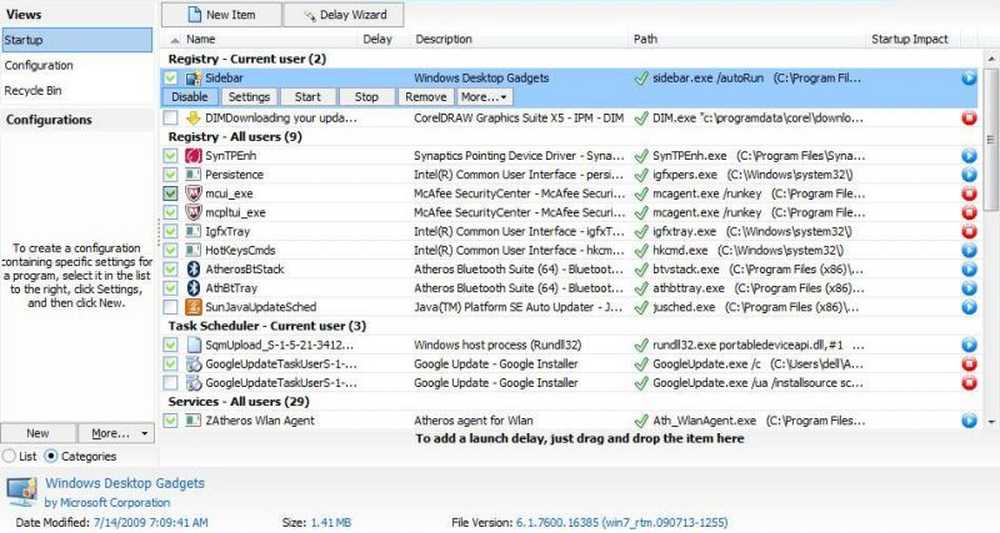Select the unchecked GoogleUpdate /ua task row
This screenshot has width=1000, height=533.
tap(570, 383)
